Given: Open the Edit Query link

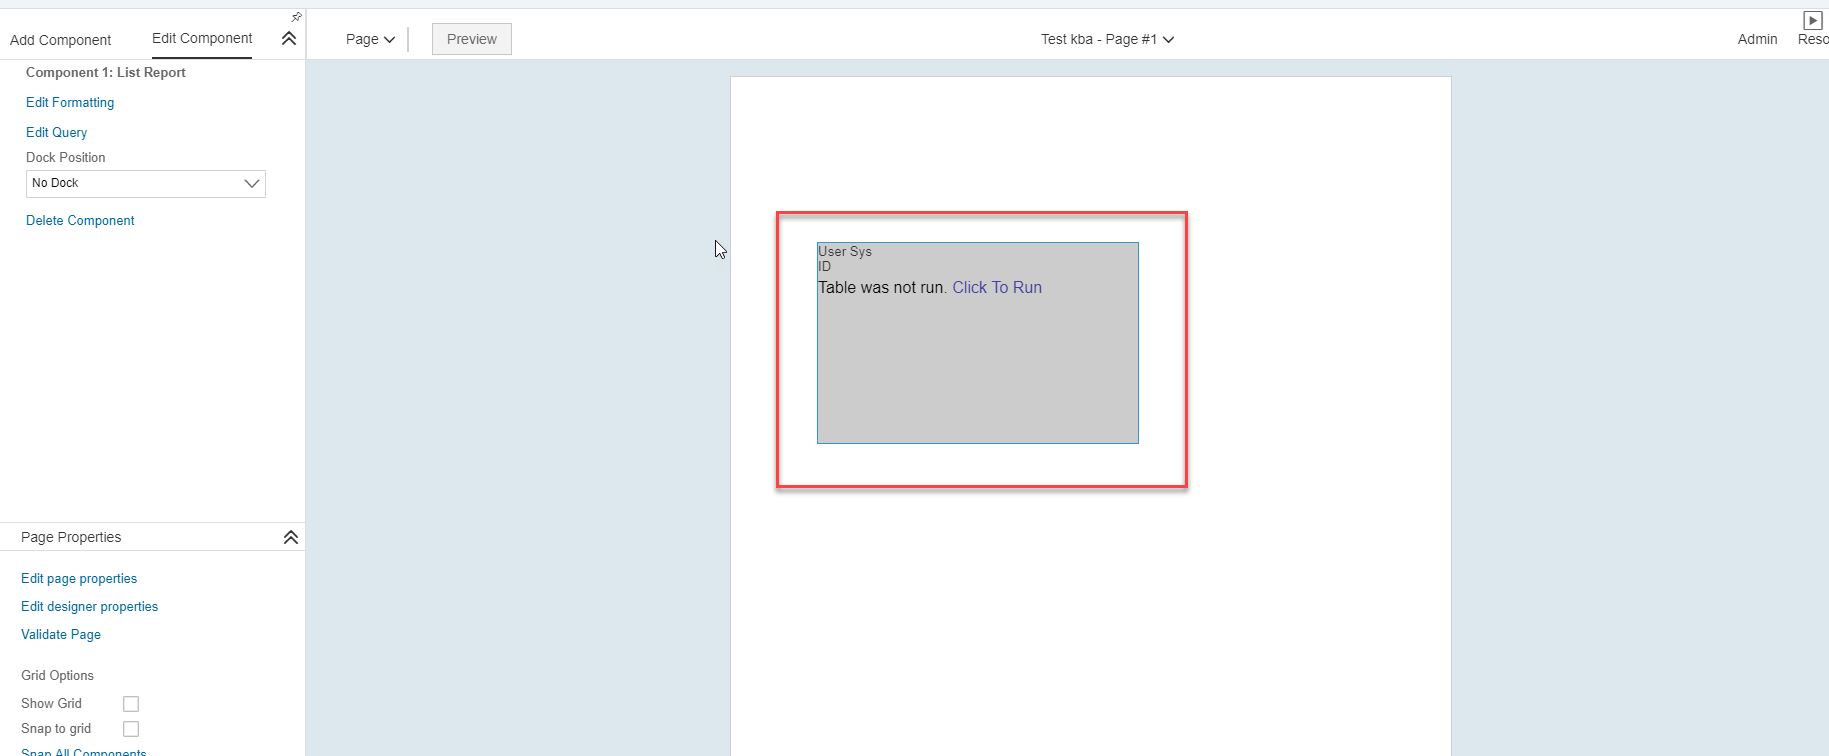Looking at the screenshot, I should click(56, 132).
